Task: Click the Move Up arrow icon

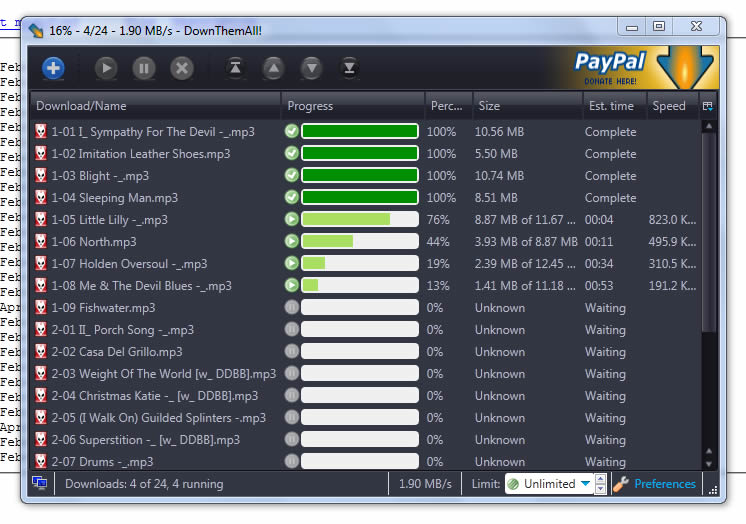Action: pyautogui.click(x=273, y=68)
